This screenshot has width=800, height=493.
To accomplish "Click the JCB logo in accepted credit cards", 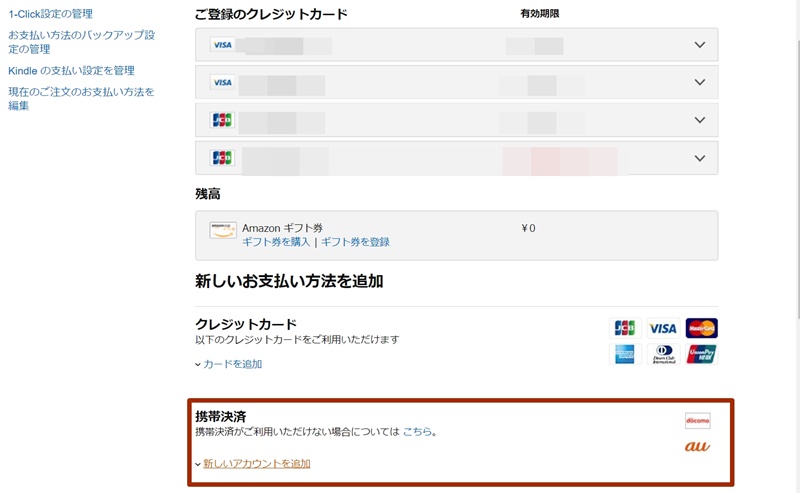I will [625, 328].
